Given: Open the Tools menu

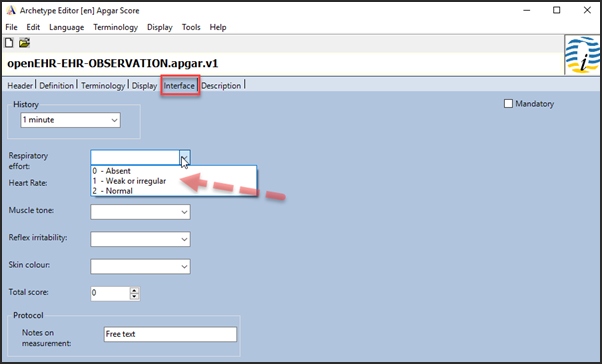Looking at the screenshot, I should coord(191,27).
